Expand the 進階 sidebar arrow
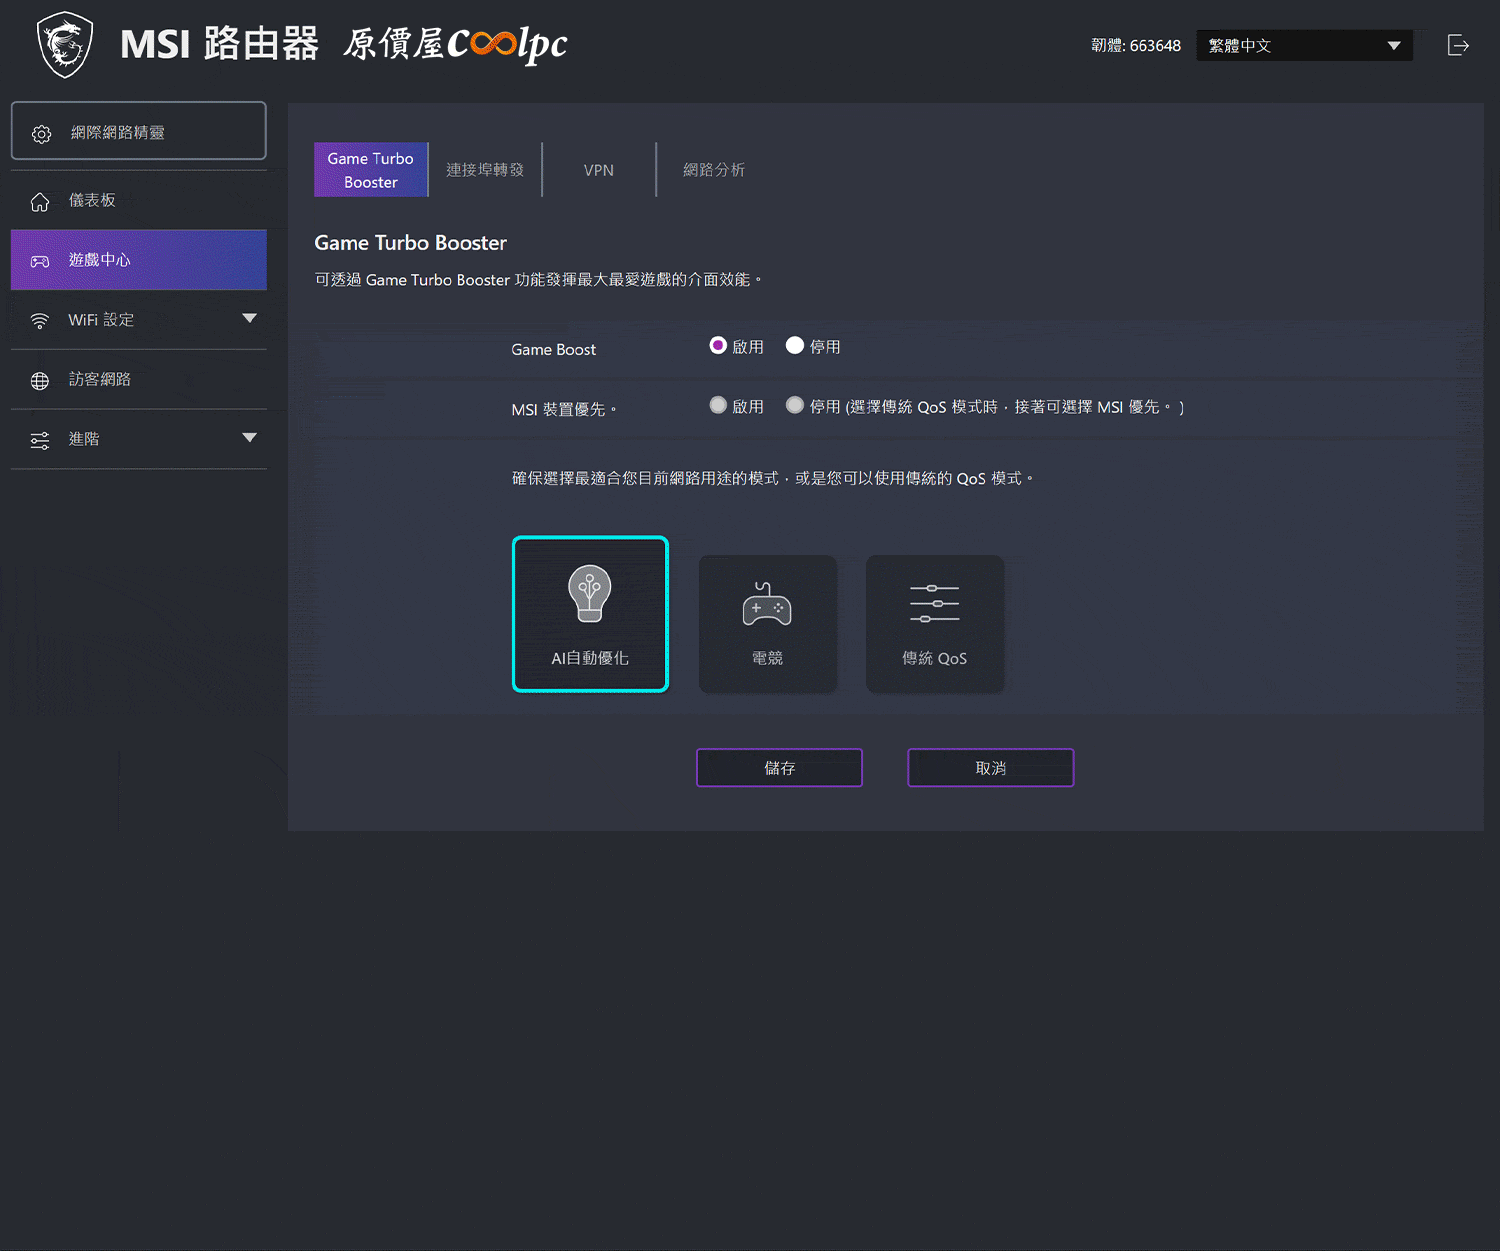 [x=250, y=437]
